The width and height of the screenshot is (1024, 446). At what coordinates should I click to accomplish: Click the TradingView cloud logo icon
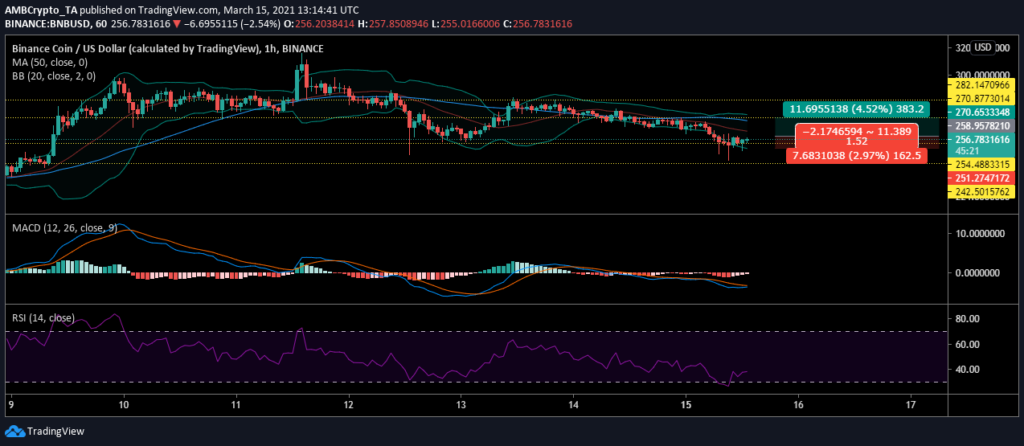pyautogui.click(x=12, y=432)
